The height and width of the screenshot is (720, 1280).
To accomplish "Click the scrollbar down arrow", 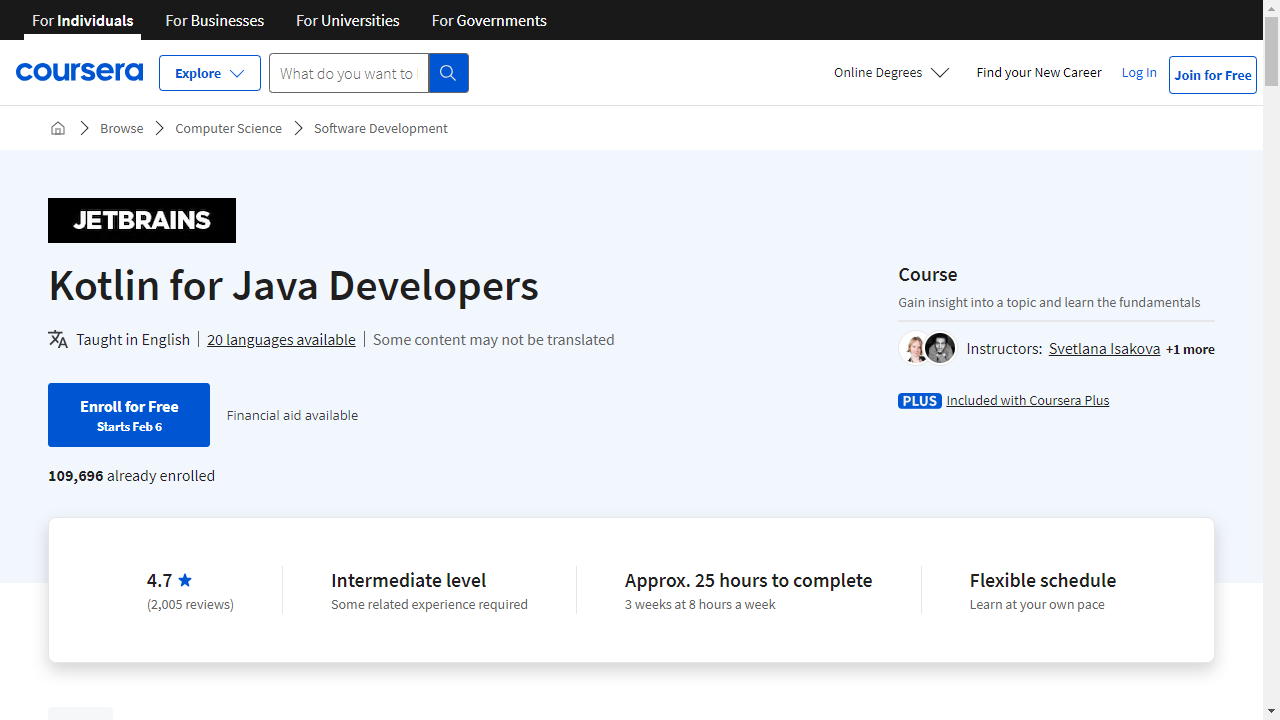I will point(1271,711).
